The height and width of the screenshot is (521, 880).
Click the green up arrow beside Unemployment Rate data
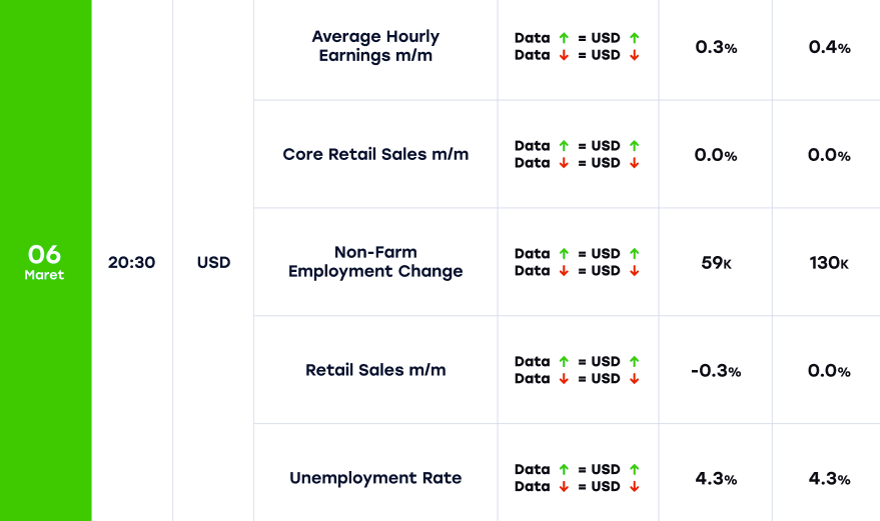(564, 470)
